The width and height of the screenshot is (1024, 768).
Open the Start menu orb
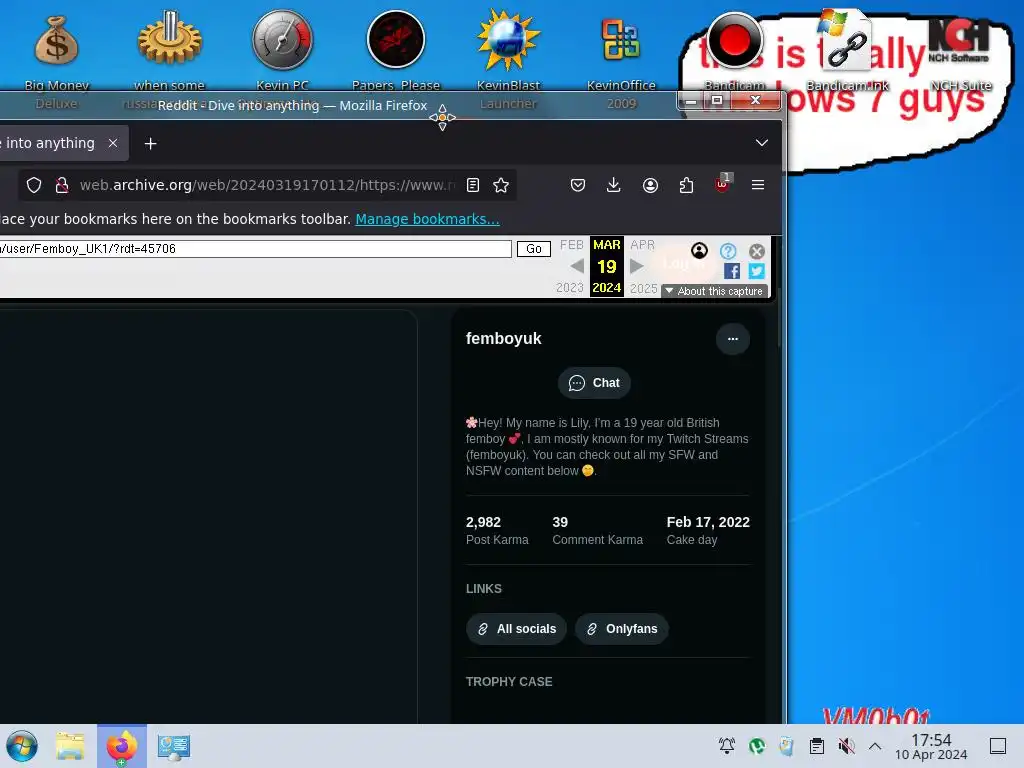point(22,746)
